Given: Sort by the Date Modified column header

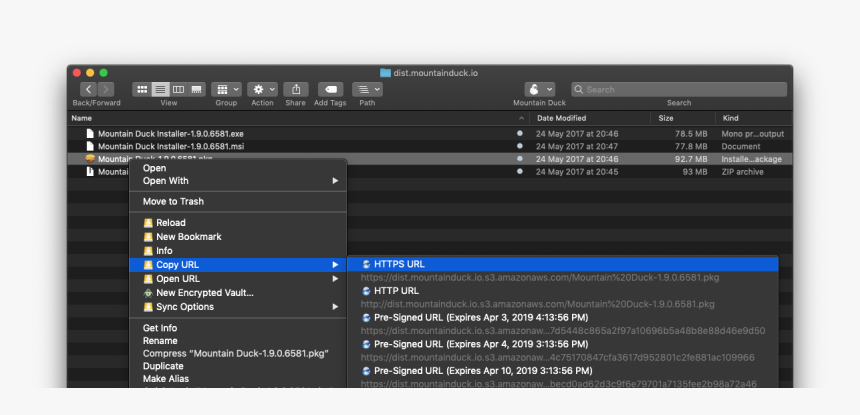Looking at the screenshot, I should coord(562,118).
